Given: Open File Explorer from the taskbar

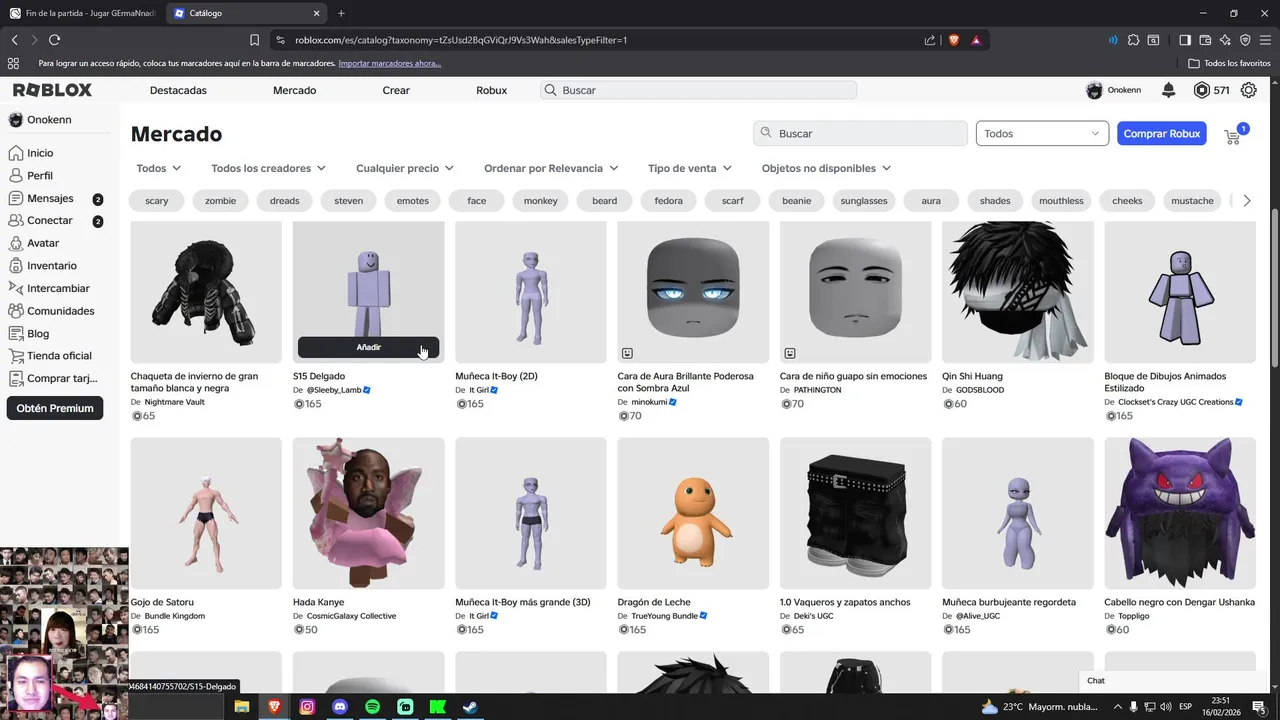Looking at the screenshot, I should pyautogui.click(x=242, y=707).
